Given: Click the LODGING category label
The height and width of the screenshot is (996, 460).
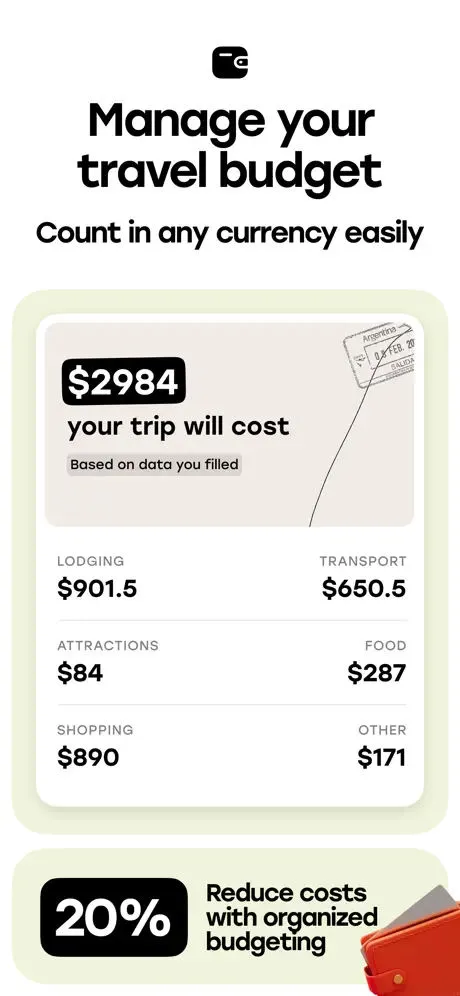Looking at the screenshot, I should (91, 562).
